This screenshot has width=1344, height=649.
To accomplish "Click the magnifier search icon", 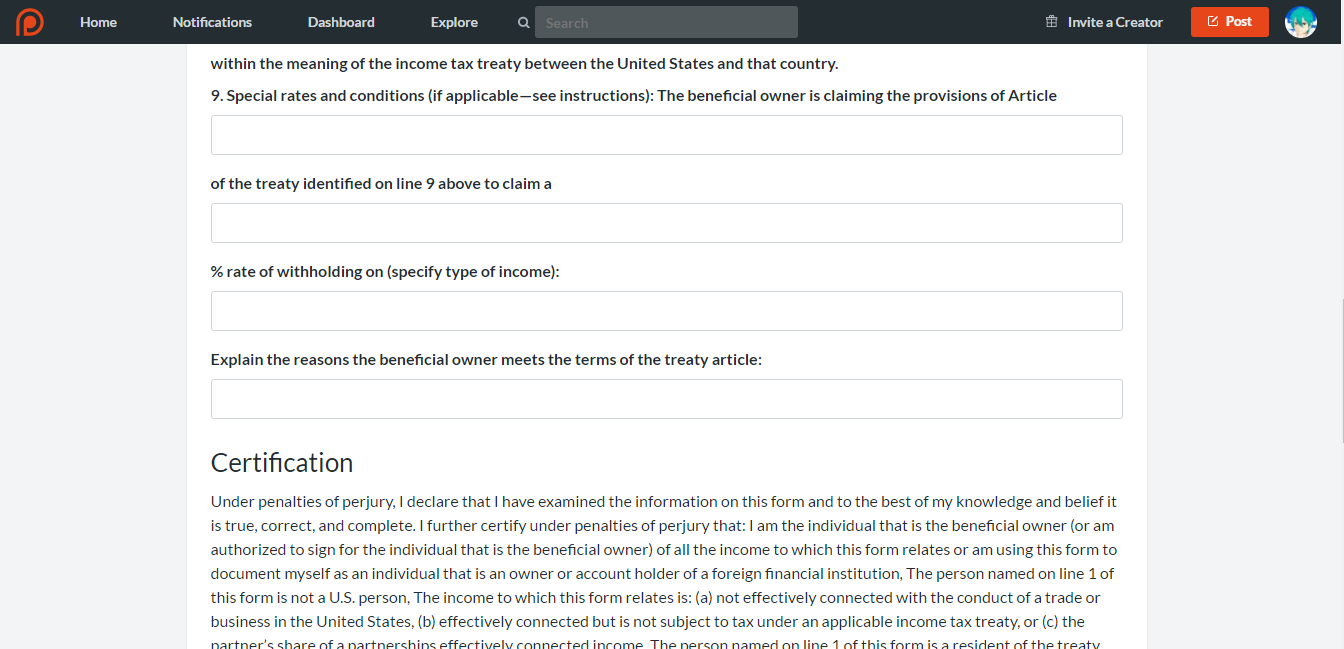I will tap(524, 22).
